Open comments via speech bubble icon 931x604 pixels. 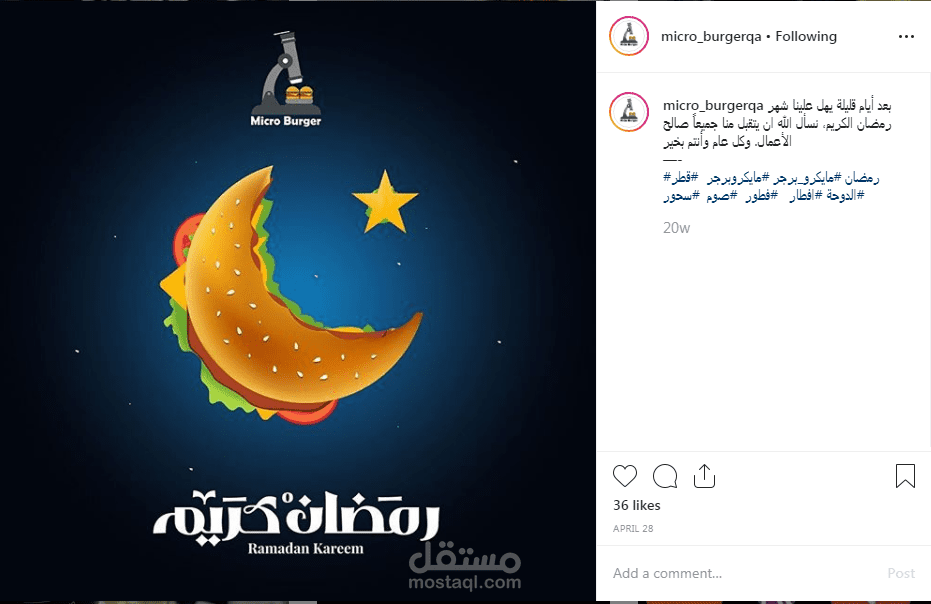coord(665,476)
